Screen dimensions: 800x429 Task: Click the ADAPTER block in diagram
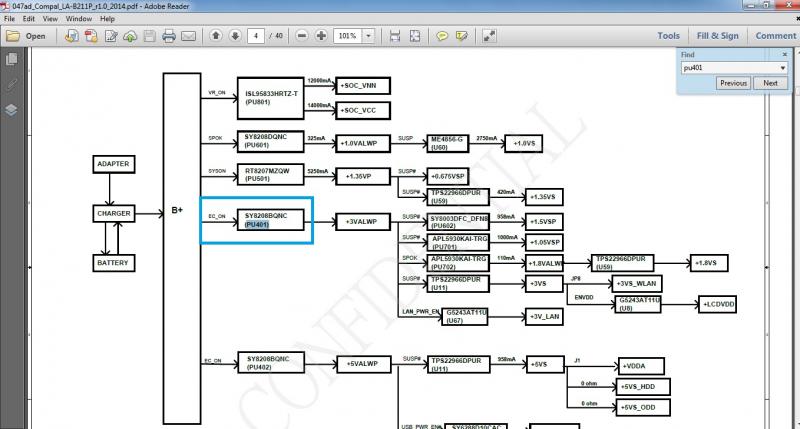(x=114, y=164)
